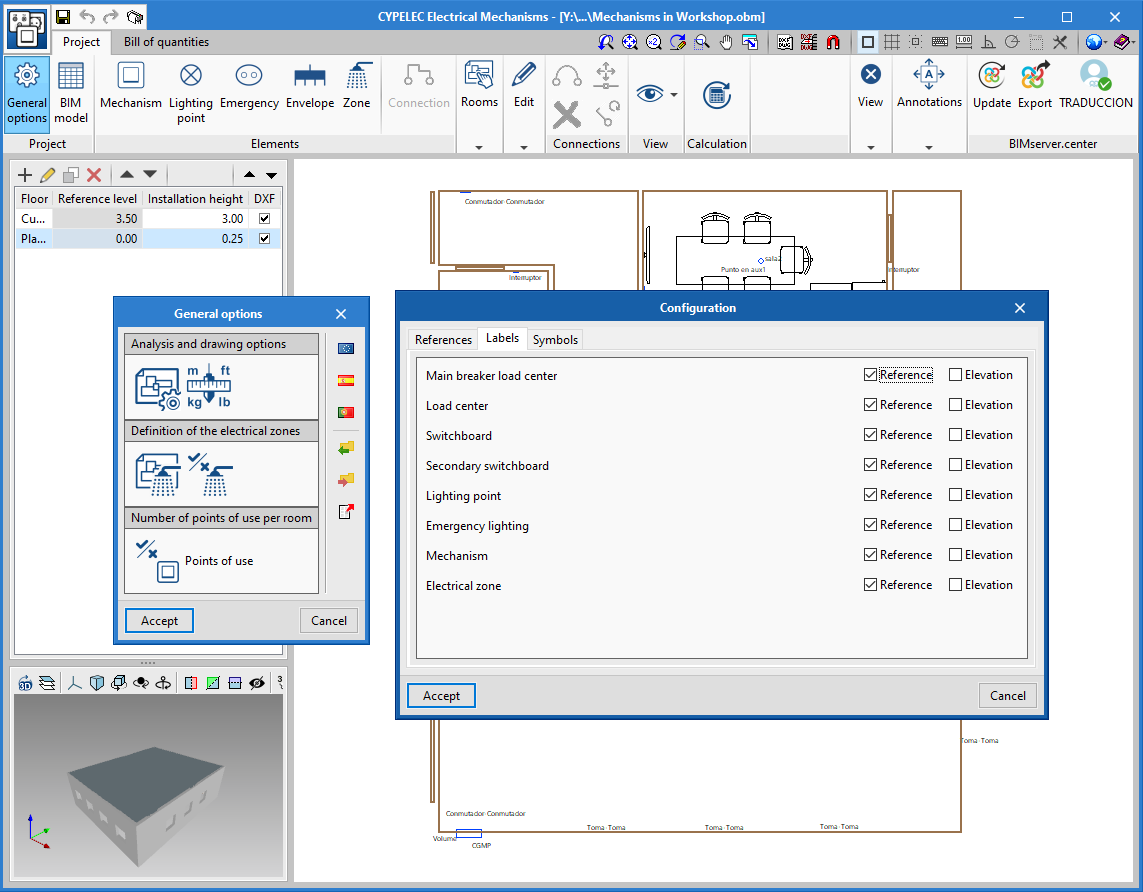Select the Lighting point tool
The width and height of the screenshot is (1143, 892).
click(x=191, y=94)
